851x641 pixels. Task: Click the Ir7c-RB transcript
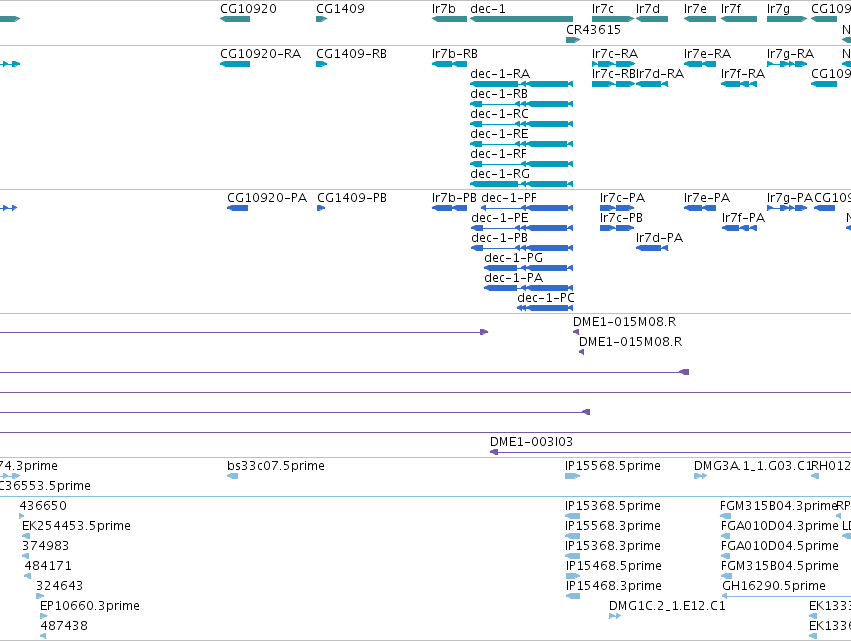tap(613, 84)
